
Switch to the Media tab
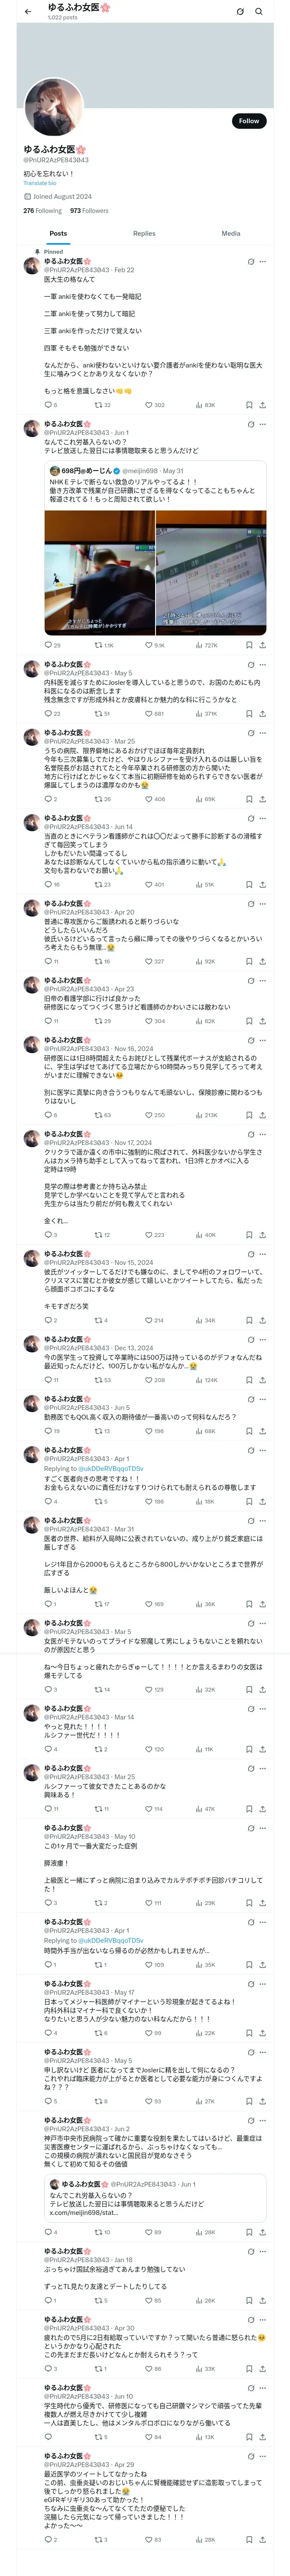click(231, 233)
